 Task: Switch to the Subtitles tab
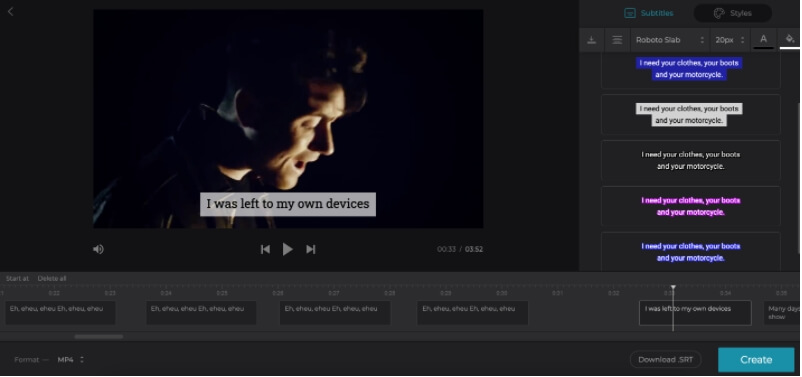click(x=649, y=13)
